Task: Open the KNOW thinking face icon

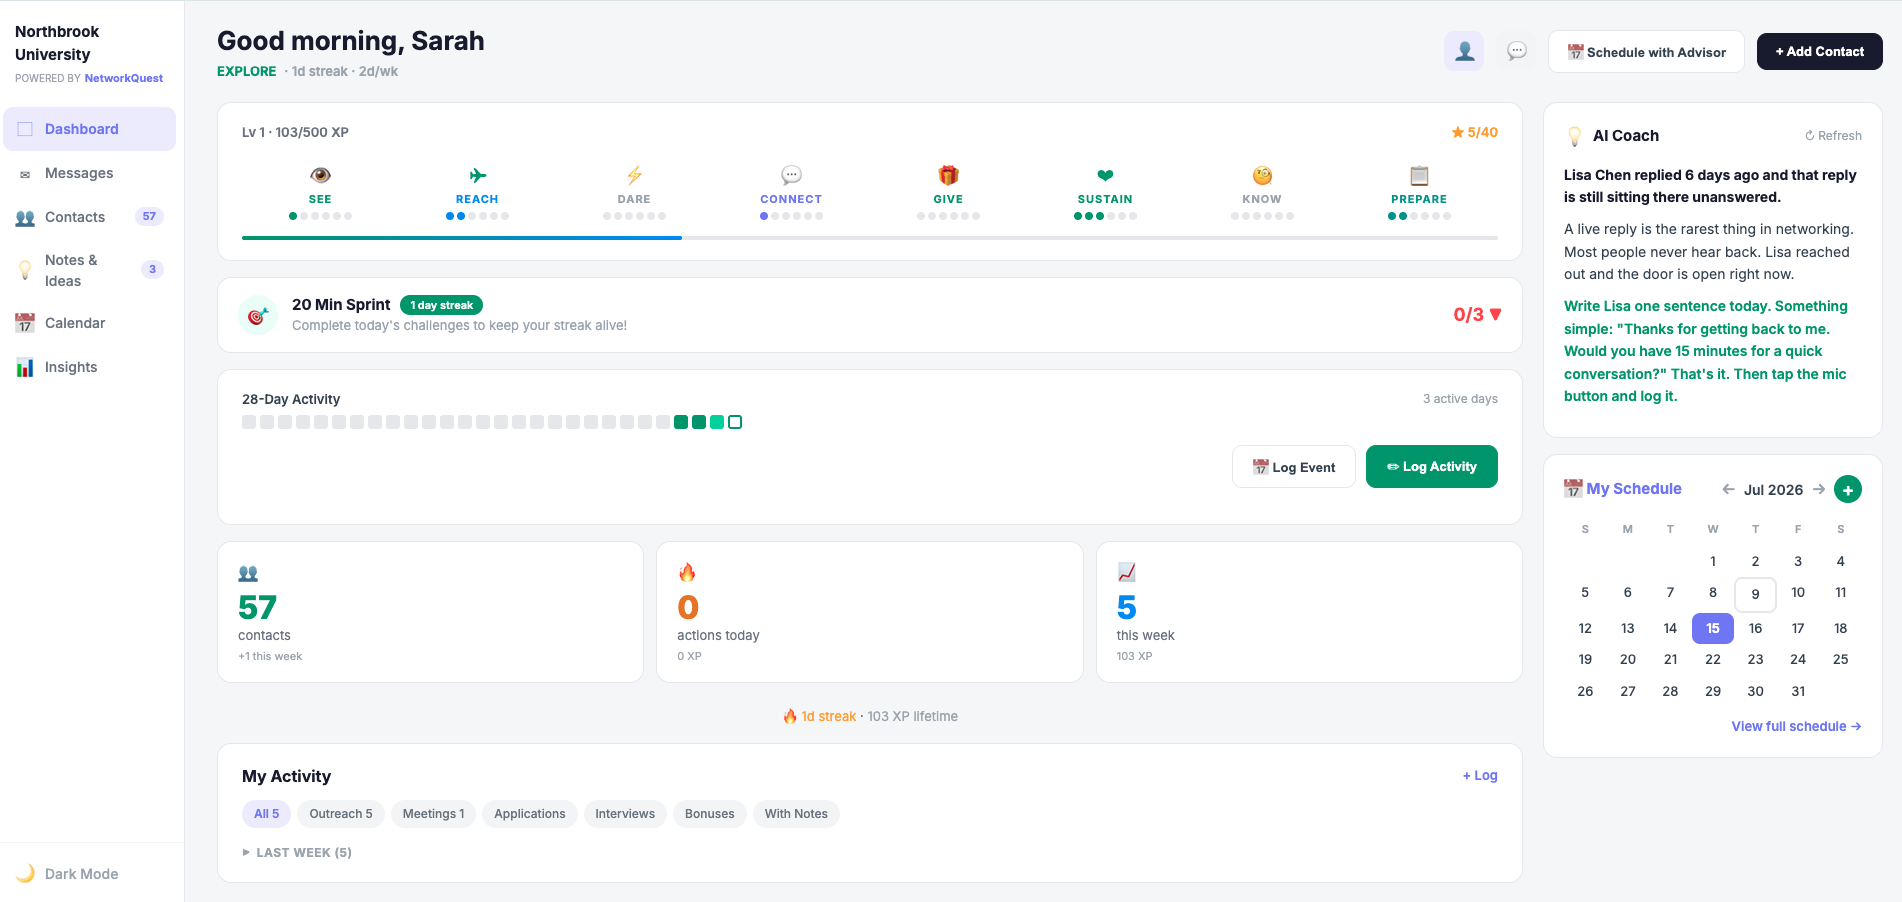Action: pyautogui.click(x=1262, y=175)
